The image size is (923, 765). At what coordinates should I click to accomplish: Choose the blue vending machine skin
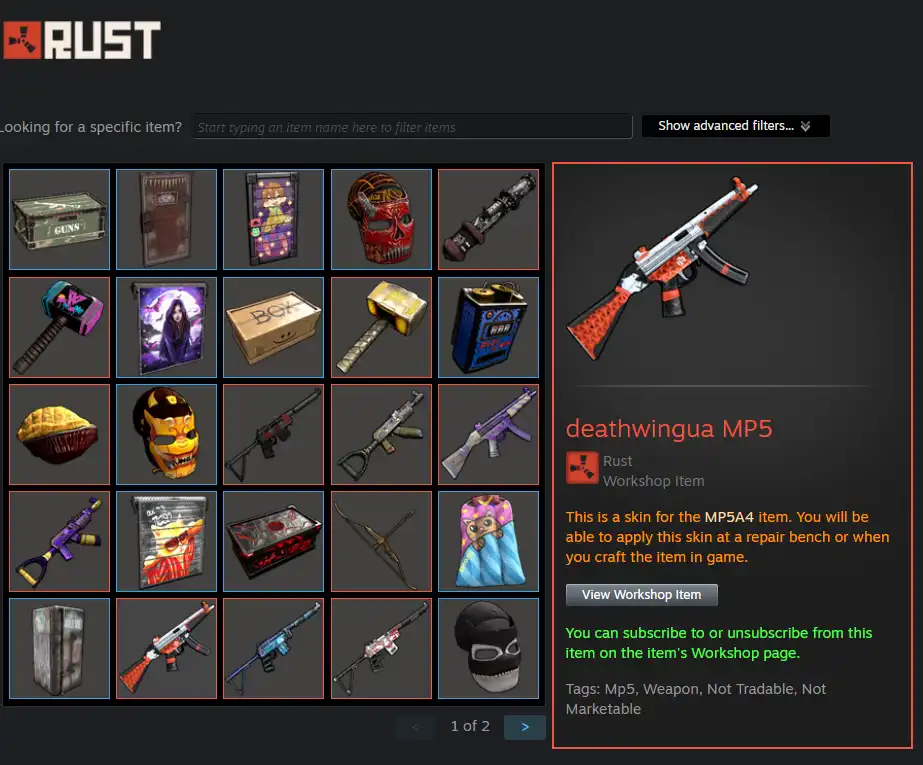pyautogui.click(x=489, y=327)
